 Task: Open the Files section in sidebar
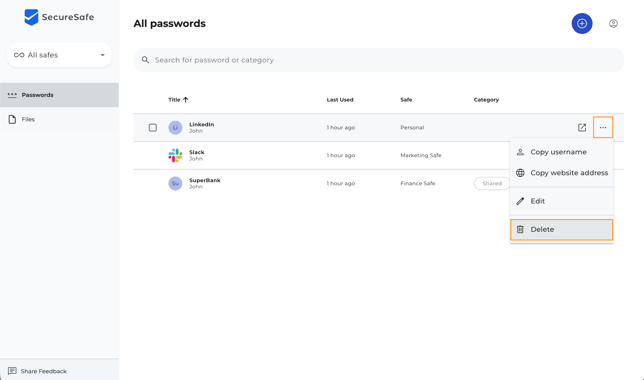pos(59,119)
